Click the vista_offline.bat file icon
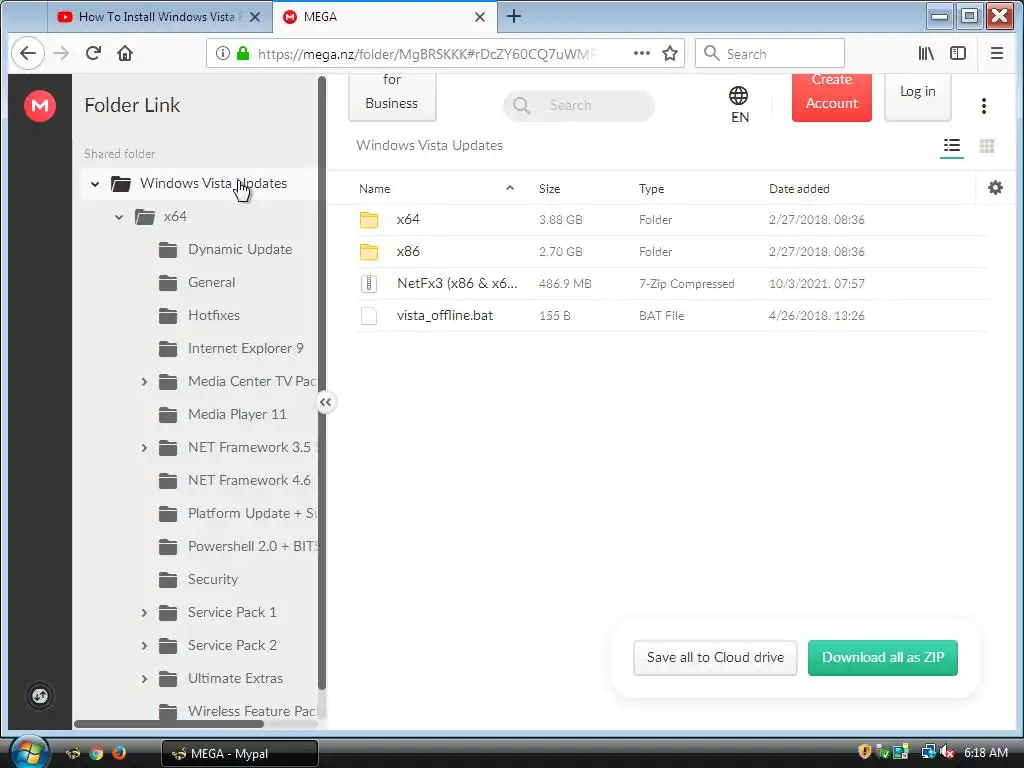Viewport: 1024px width, 768px height. pos(369,315)
